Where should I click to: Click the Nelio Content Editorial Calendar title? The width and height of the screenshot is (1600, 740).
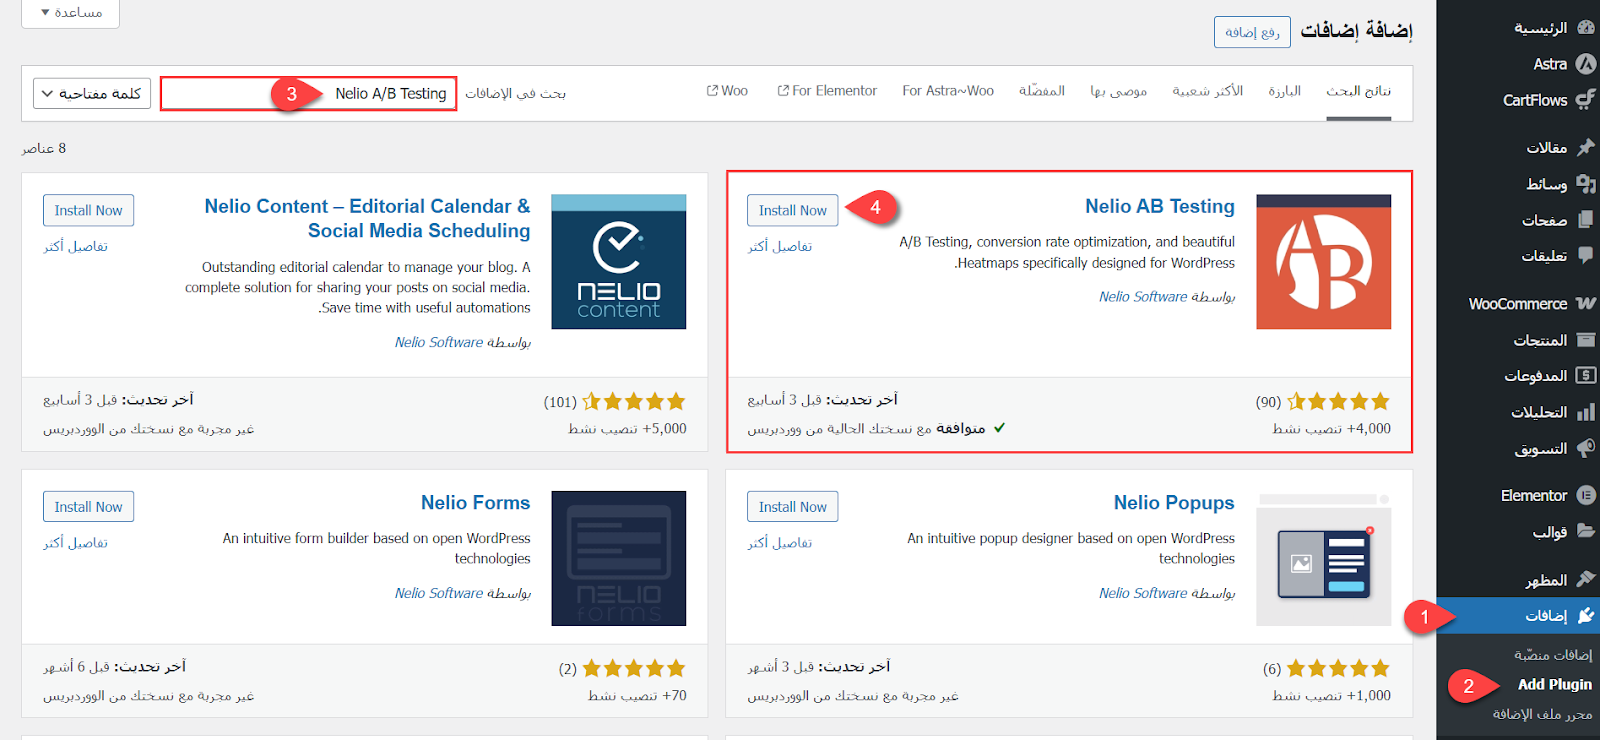(368, 218)
